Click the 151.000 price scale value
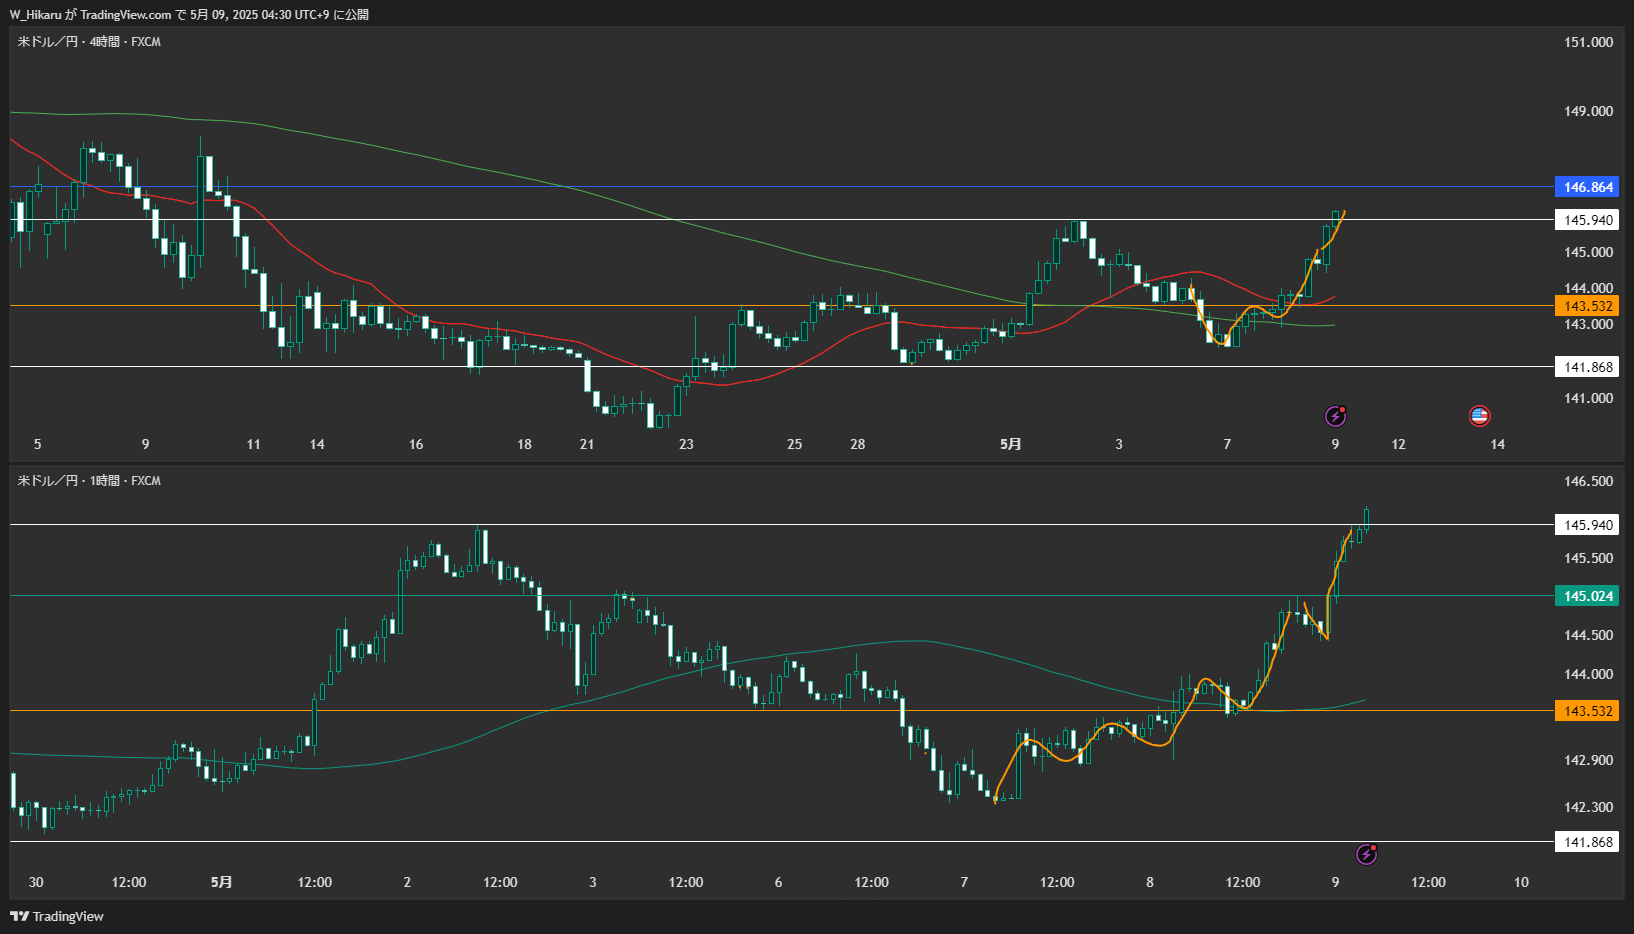This screenshot has width=1634, height=934. 1588,42
